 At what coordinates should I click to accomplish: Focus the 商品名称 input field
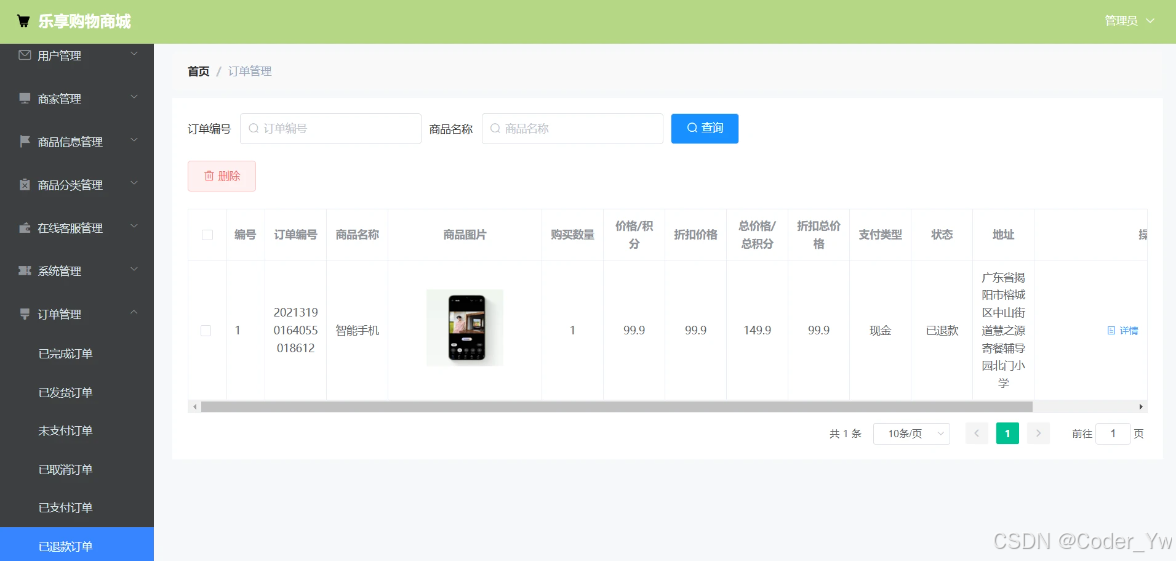(x=572, y=128)
